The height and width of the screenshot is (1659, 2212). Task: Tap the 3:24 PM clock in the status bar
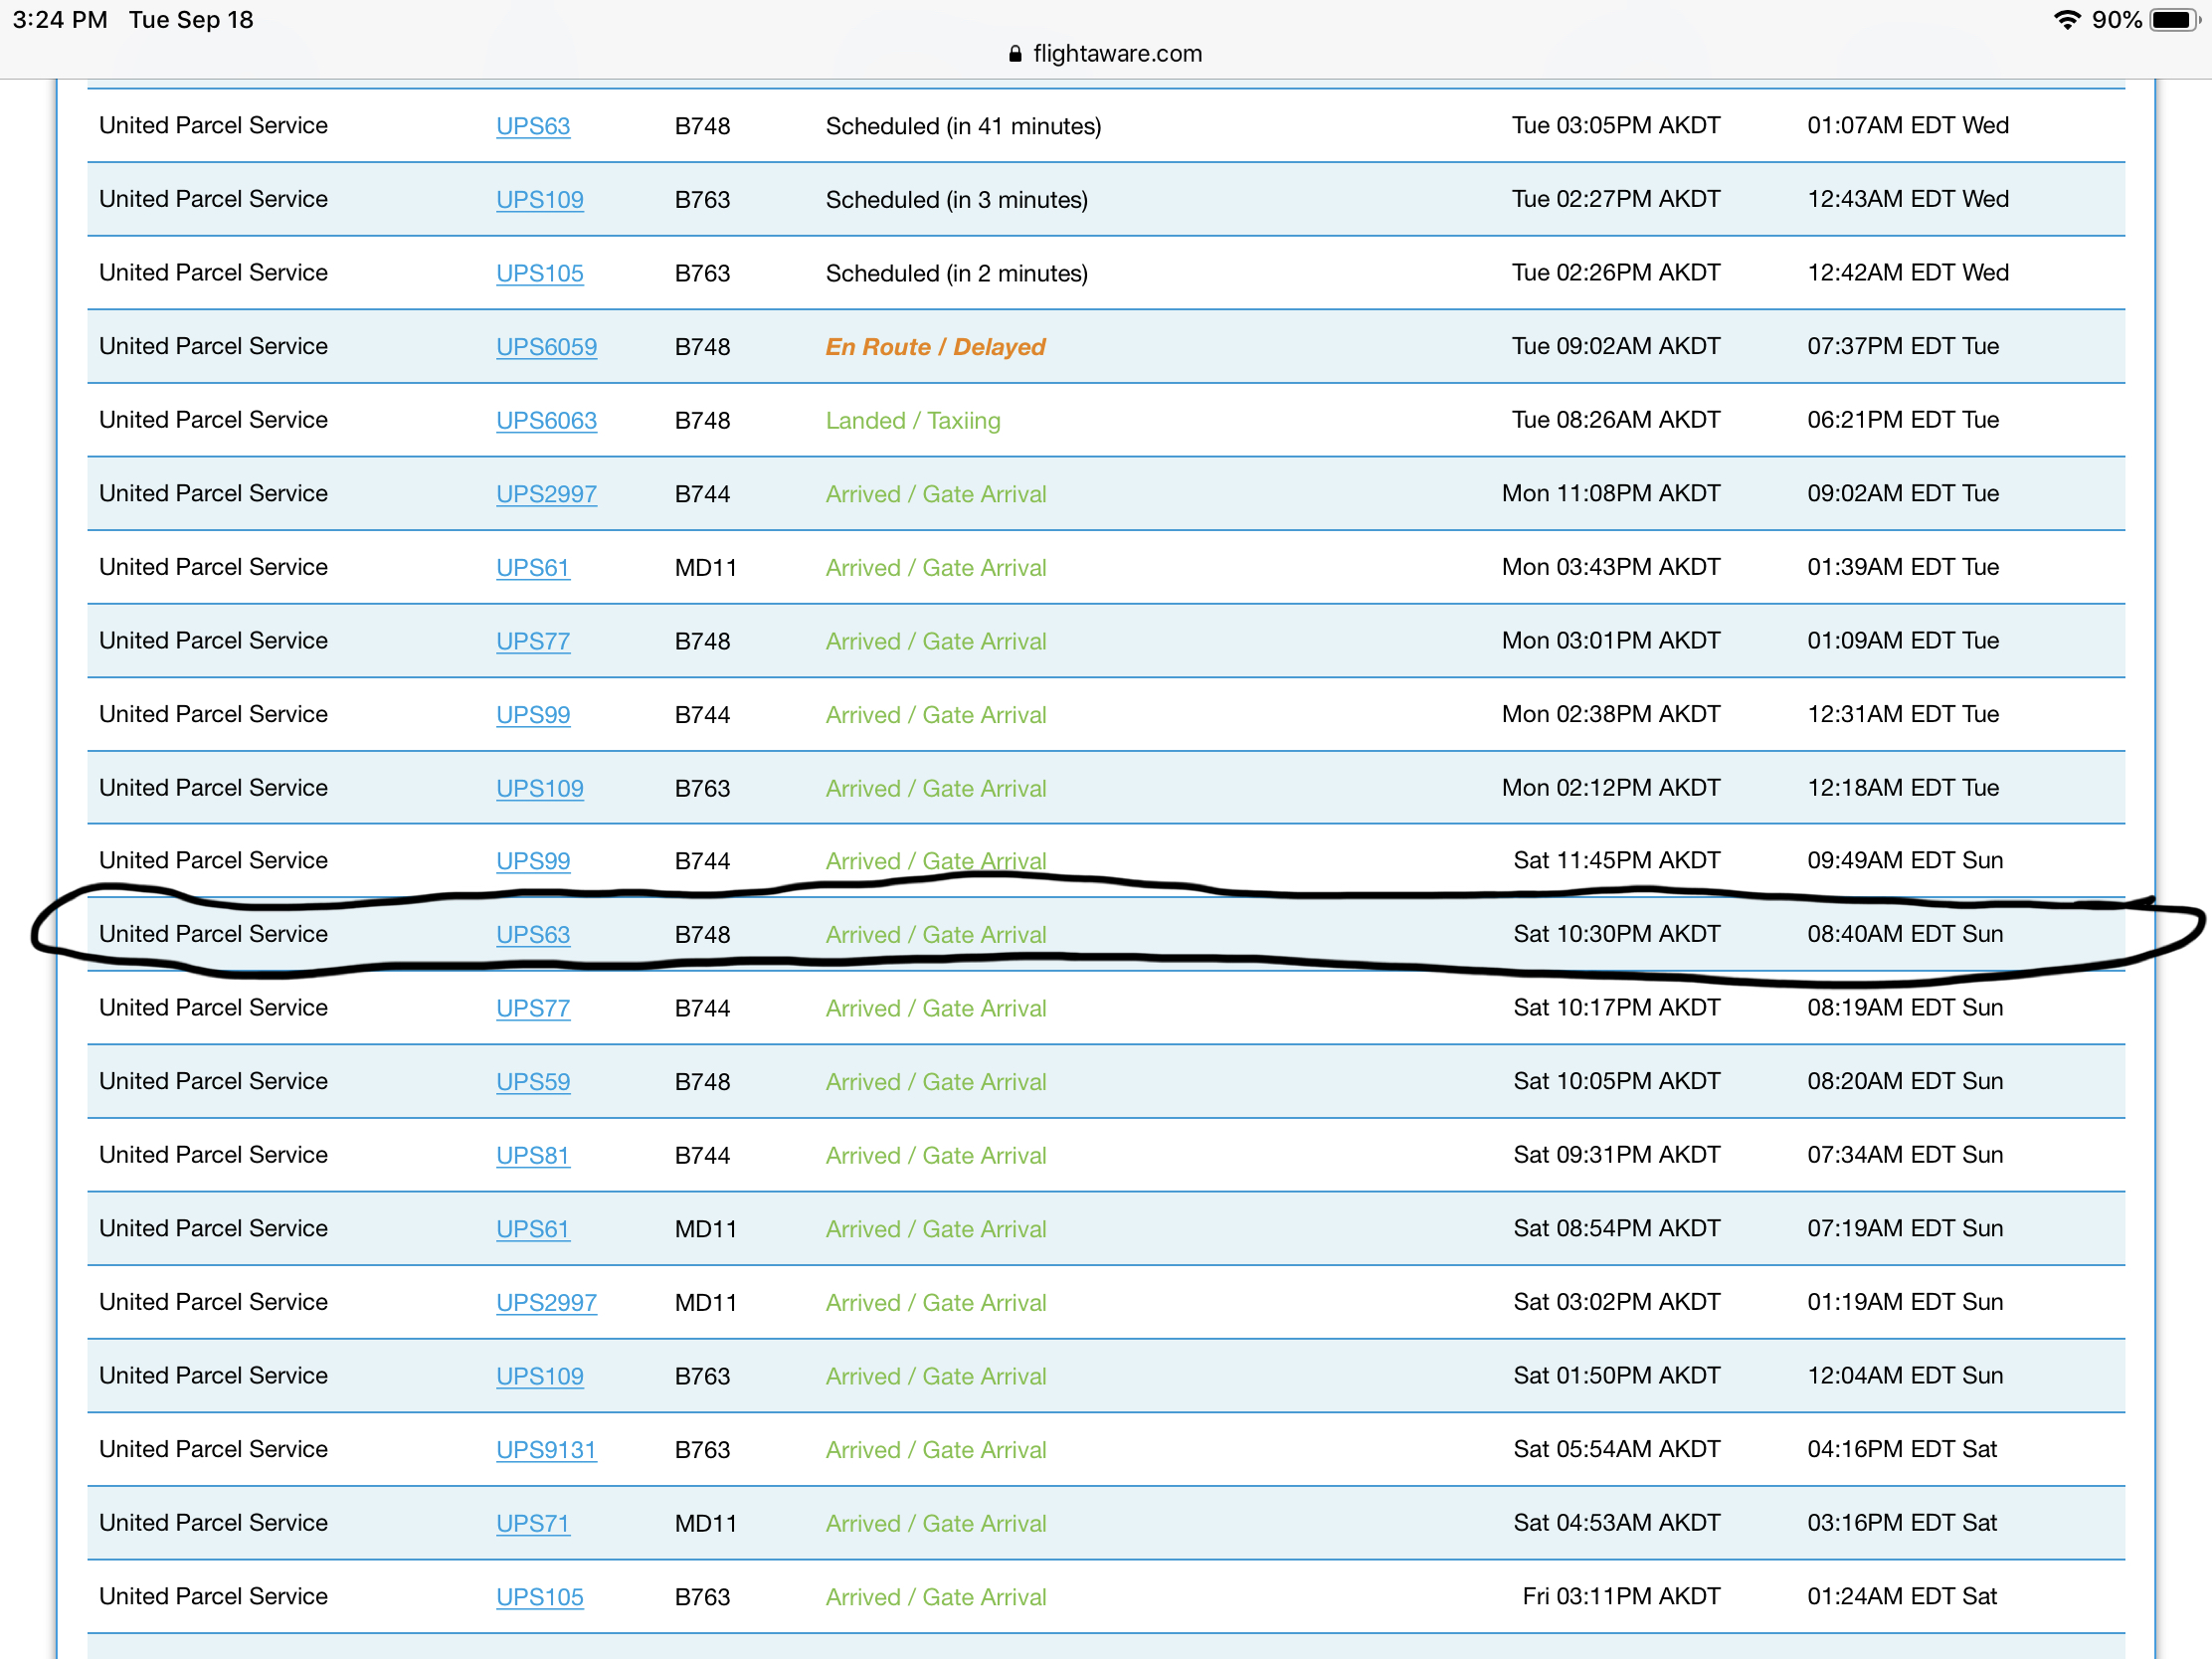pyautogui.click(x=60, y=20)
